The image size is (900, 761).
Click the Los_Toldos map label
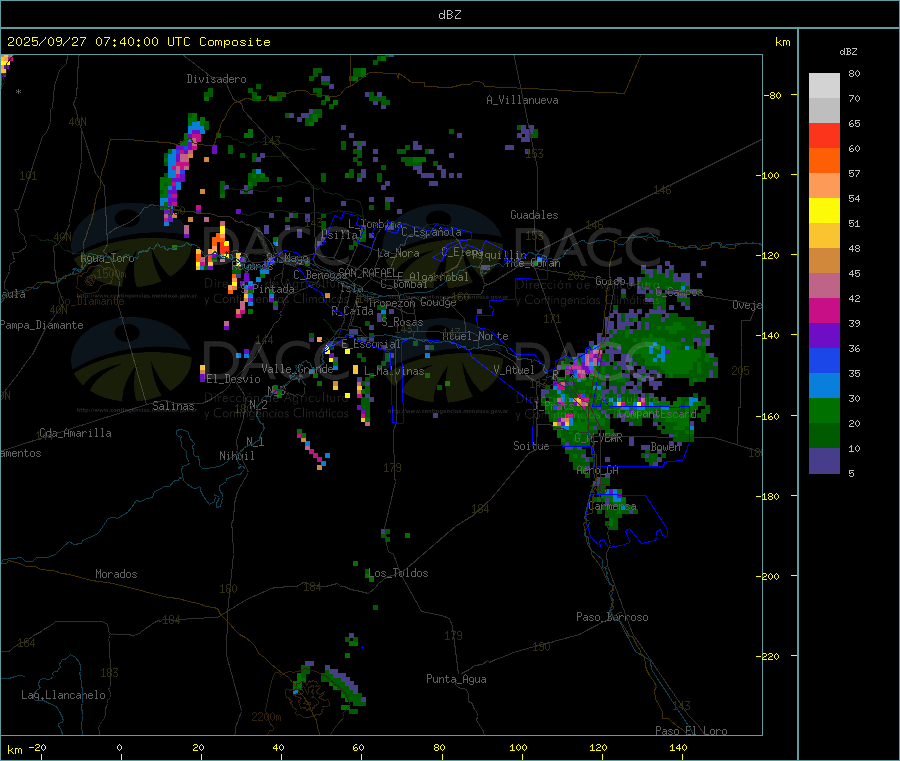coord(398,573)
